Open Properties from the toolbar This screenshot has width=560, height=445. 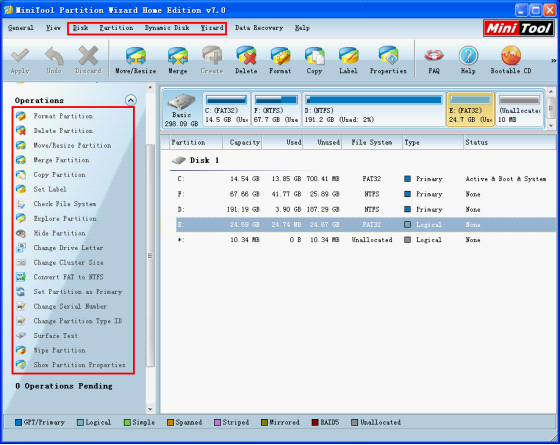pyautogui.click(x=388, y=60)
